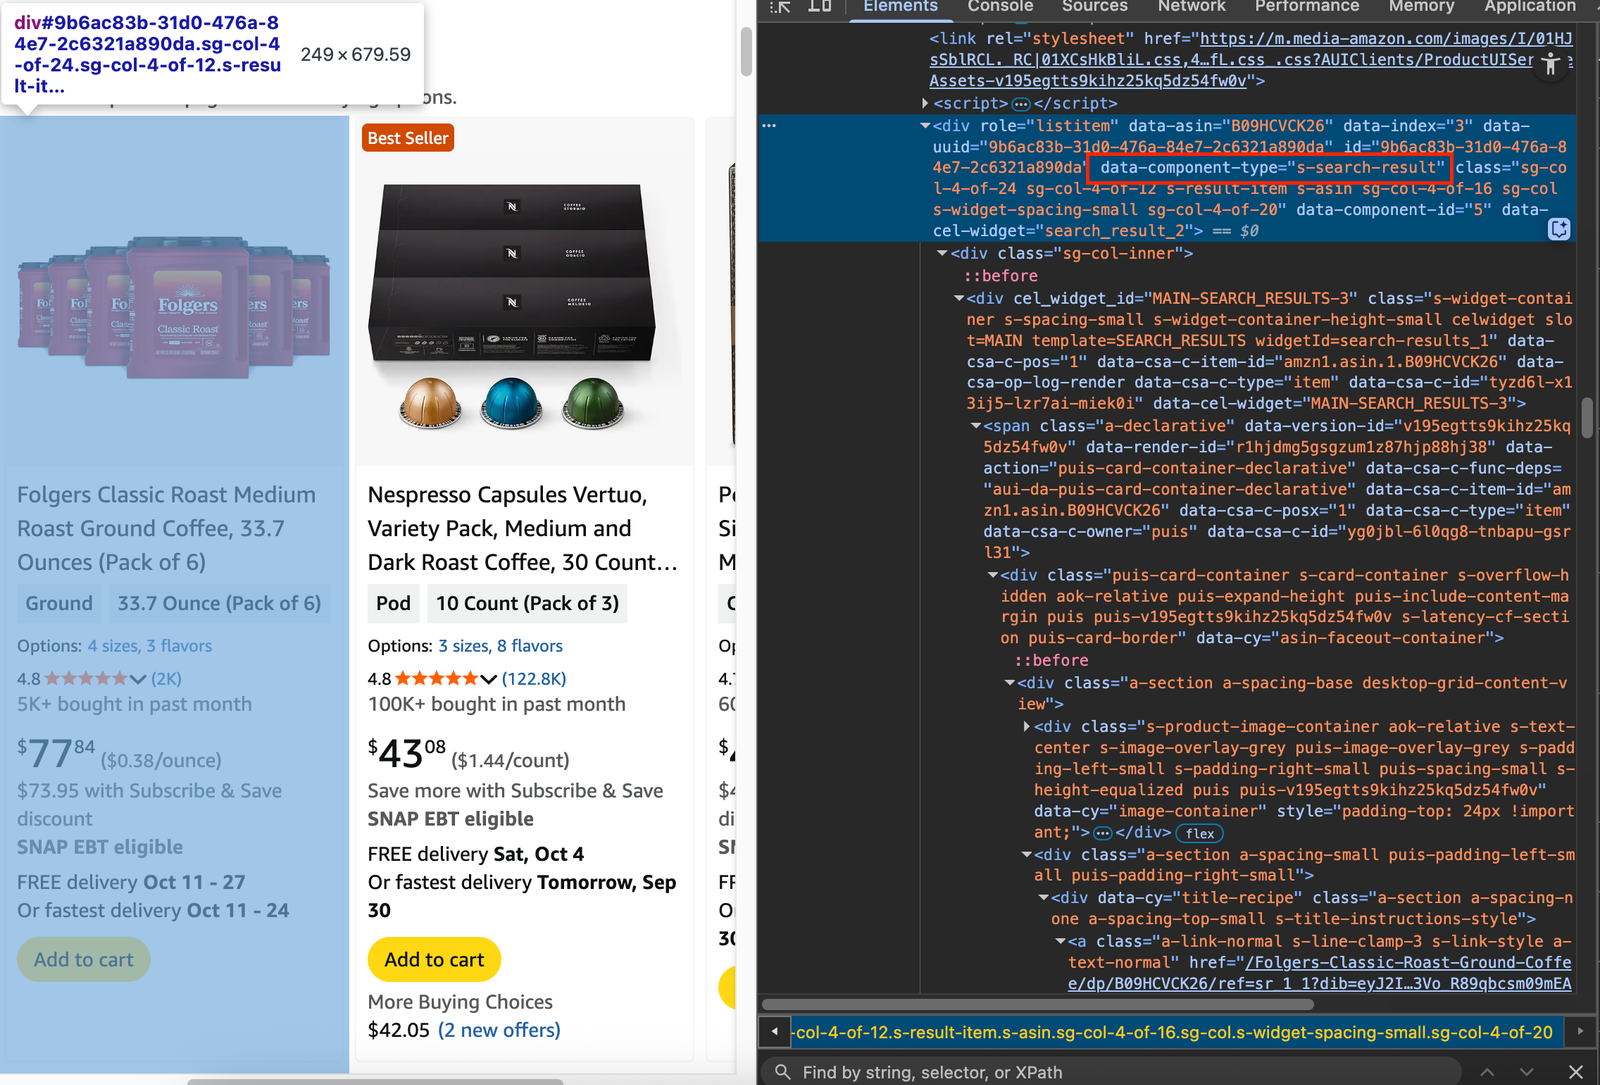Open the Folgers 4.8 star rating dropdown
The height and width of the screenshot is (1085, 1600).
tap(136, 678)
